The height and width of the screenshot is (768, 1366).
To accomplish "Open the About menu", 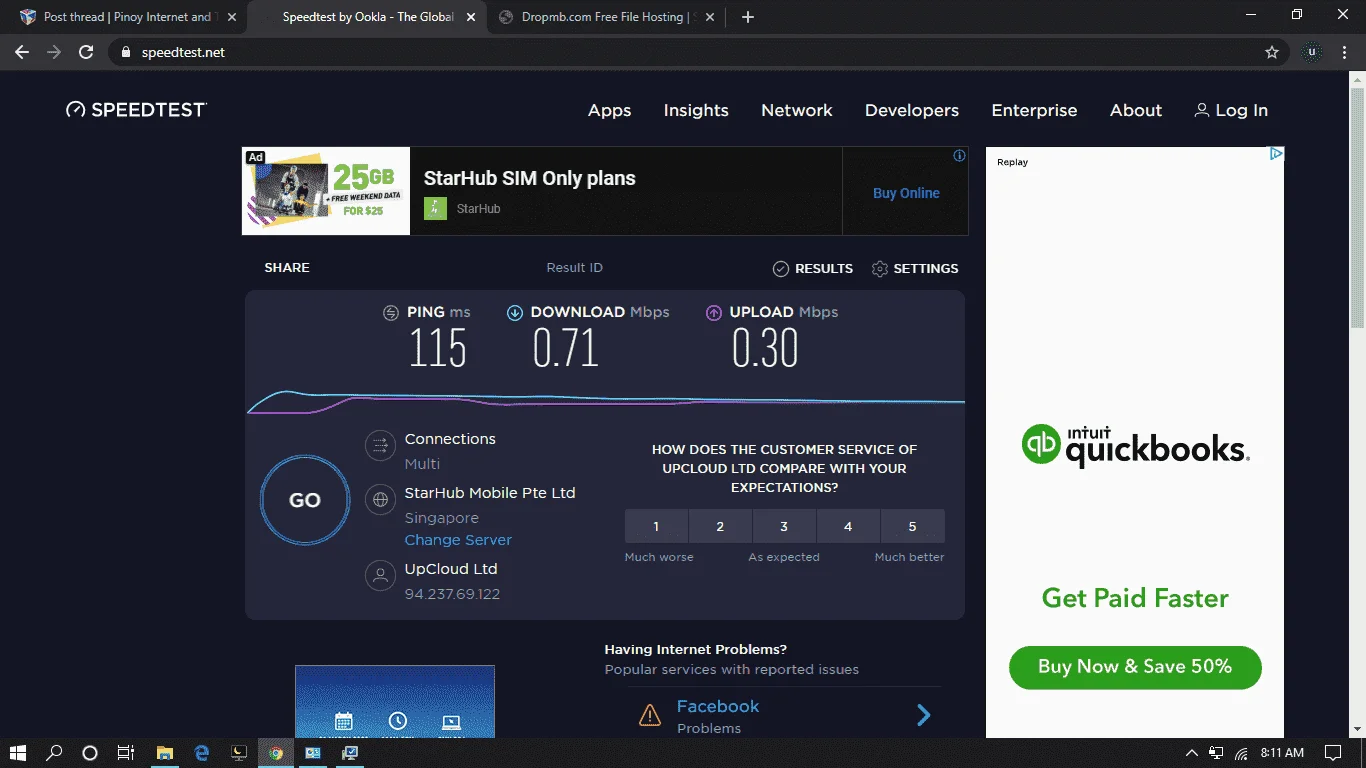I will (x=1136, y=110).
